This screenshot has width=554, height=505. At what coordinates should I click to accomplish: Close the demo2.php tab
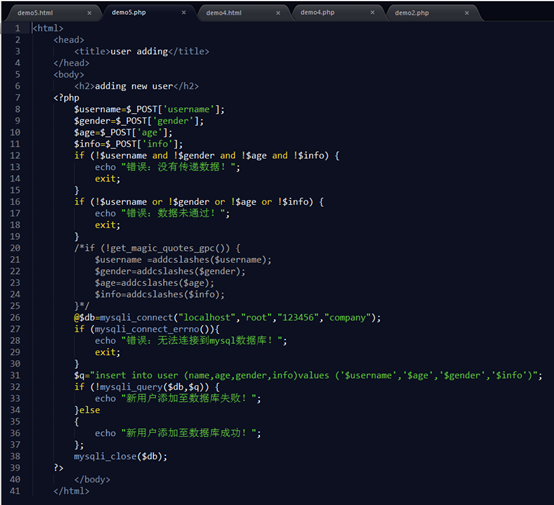pos(467,13)
